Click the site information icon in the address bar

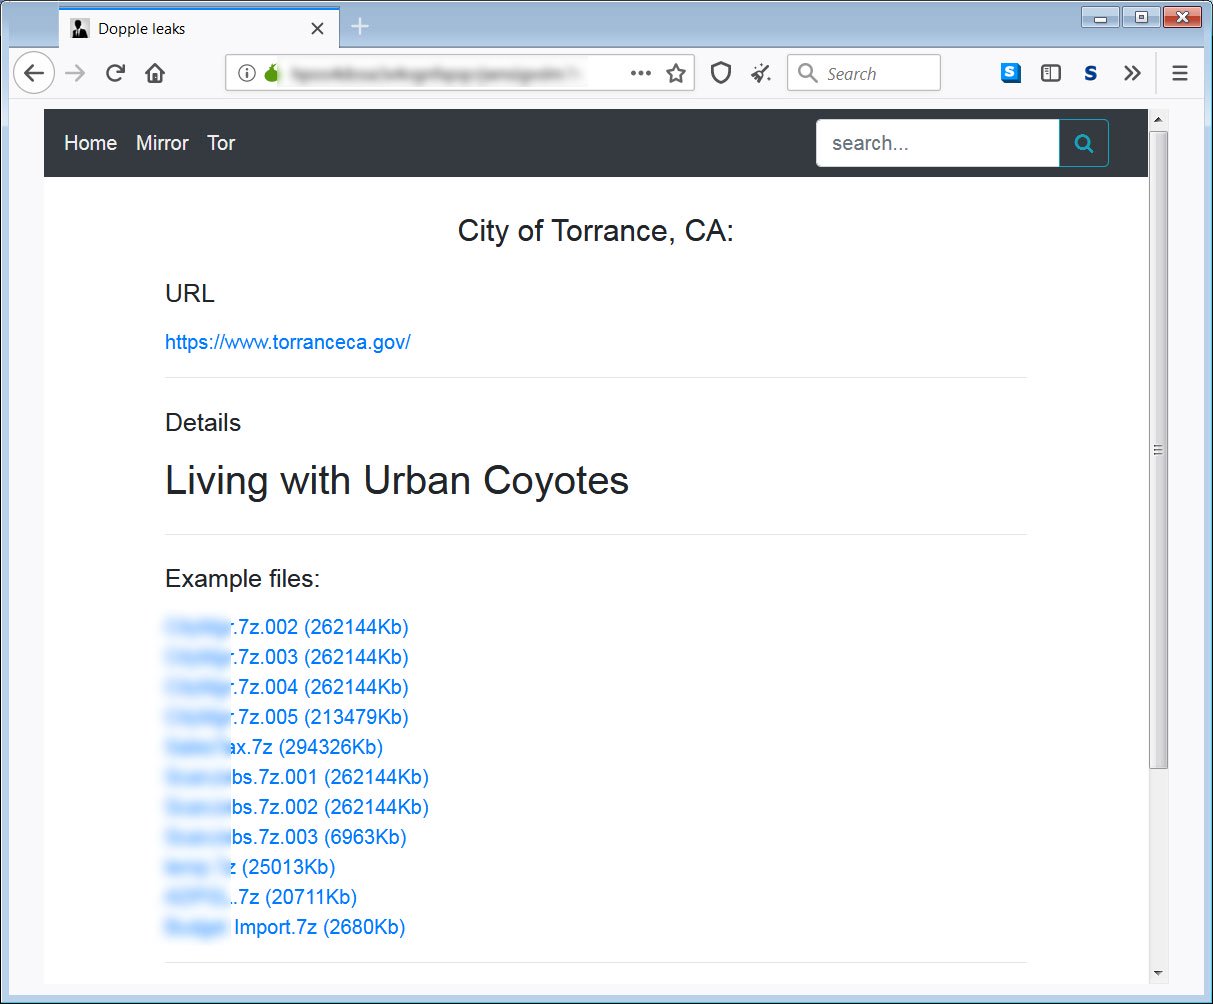coord(246,73)
